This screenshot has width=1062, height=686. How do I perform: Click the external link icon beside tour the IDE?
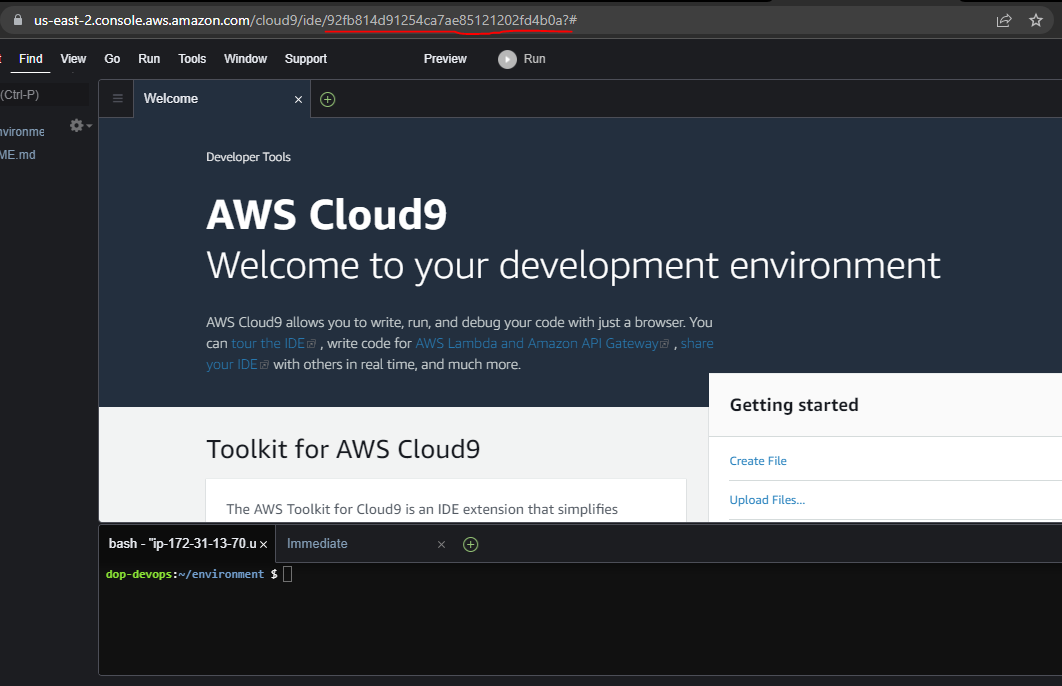pyautogui.click(x=311, y=343)
